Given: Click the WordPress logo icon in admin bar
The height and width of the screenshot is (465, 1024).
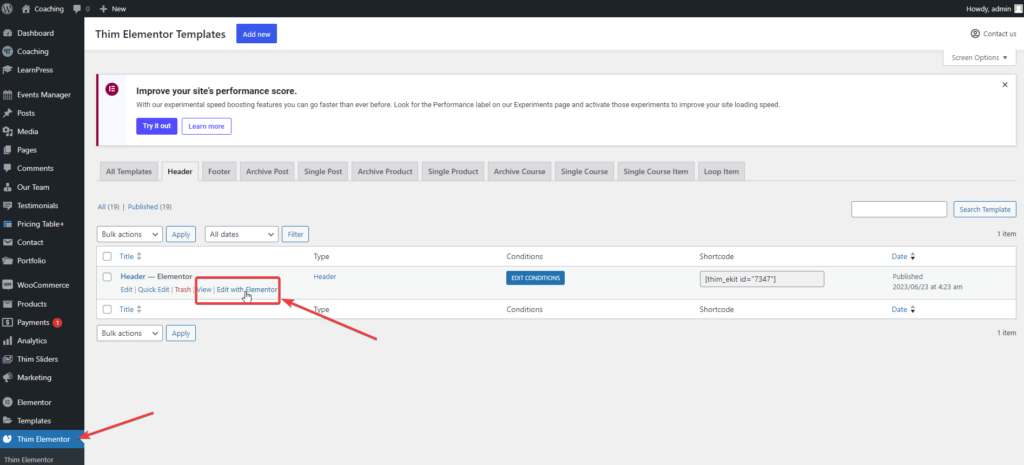Looking at the screenshot, I should 7,8.
